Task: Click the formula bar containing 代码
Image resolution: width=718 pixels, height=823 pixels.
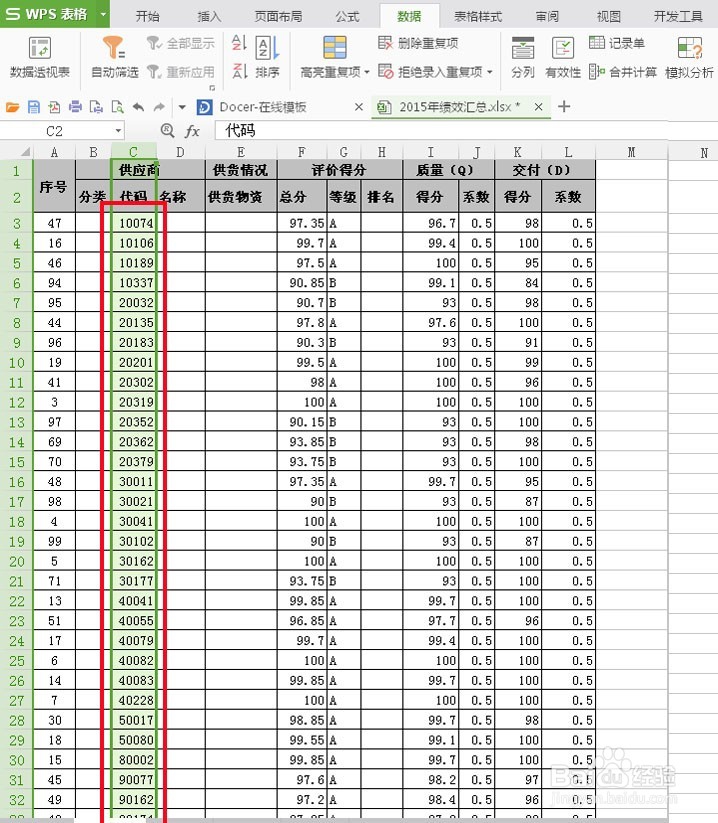Action: [441, 131]
